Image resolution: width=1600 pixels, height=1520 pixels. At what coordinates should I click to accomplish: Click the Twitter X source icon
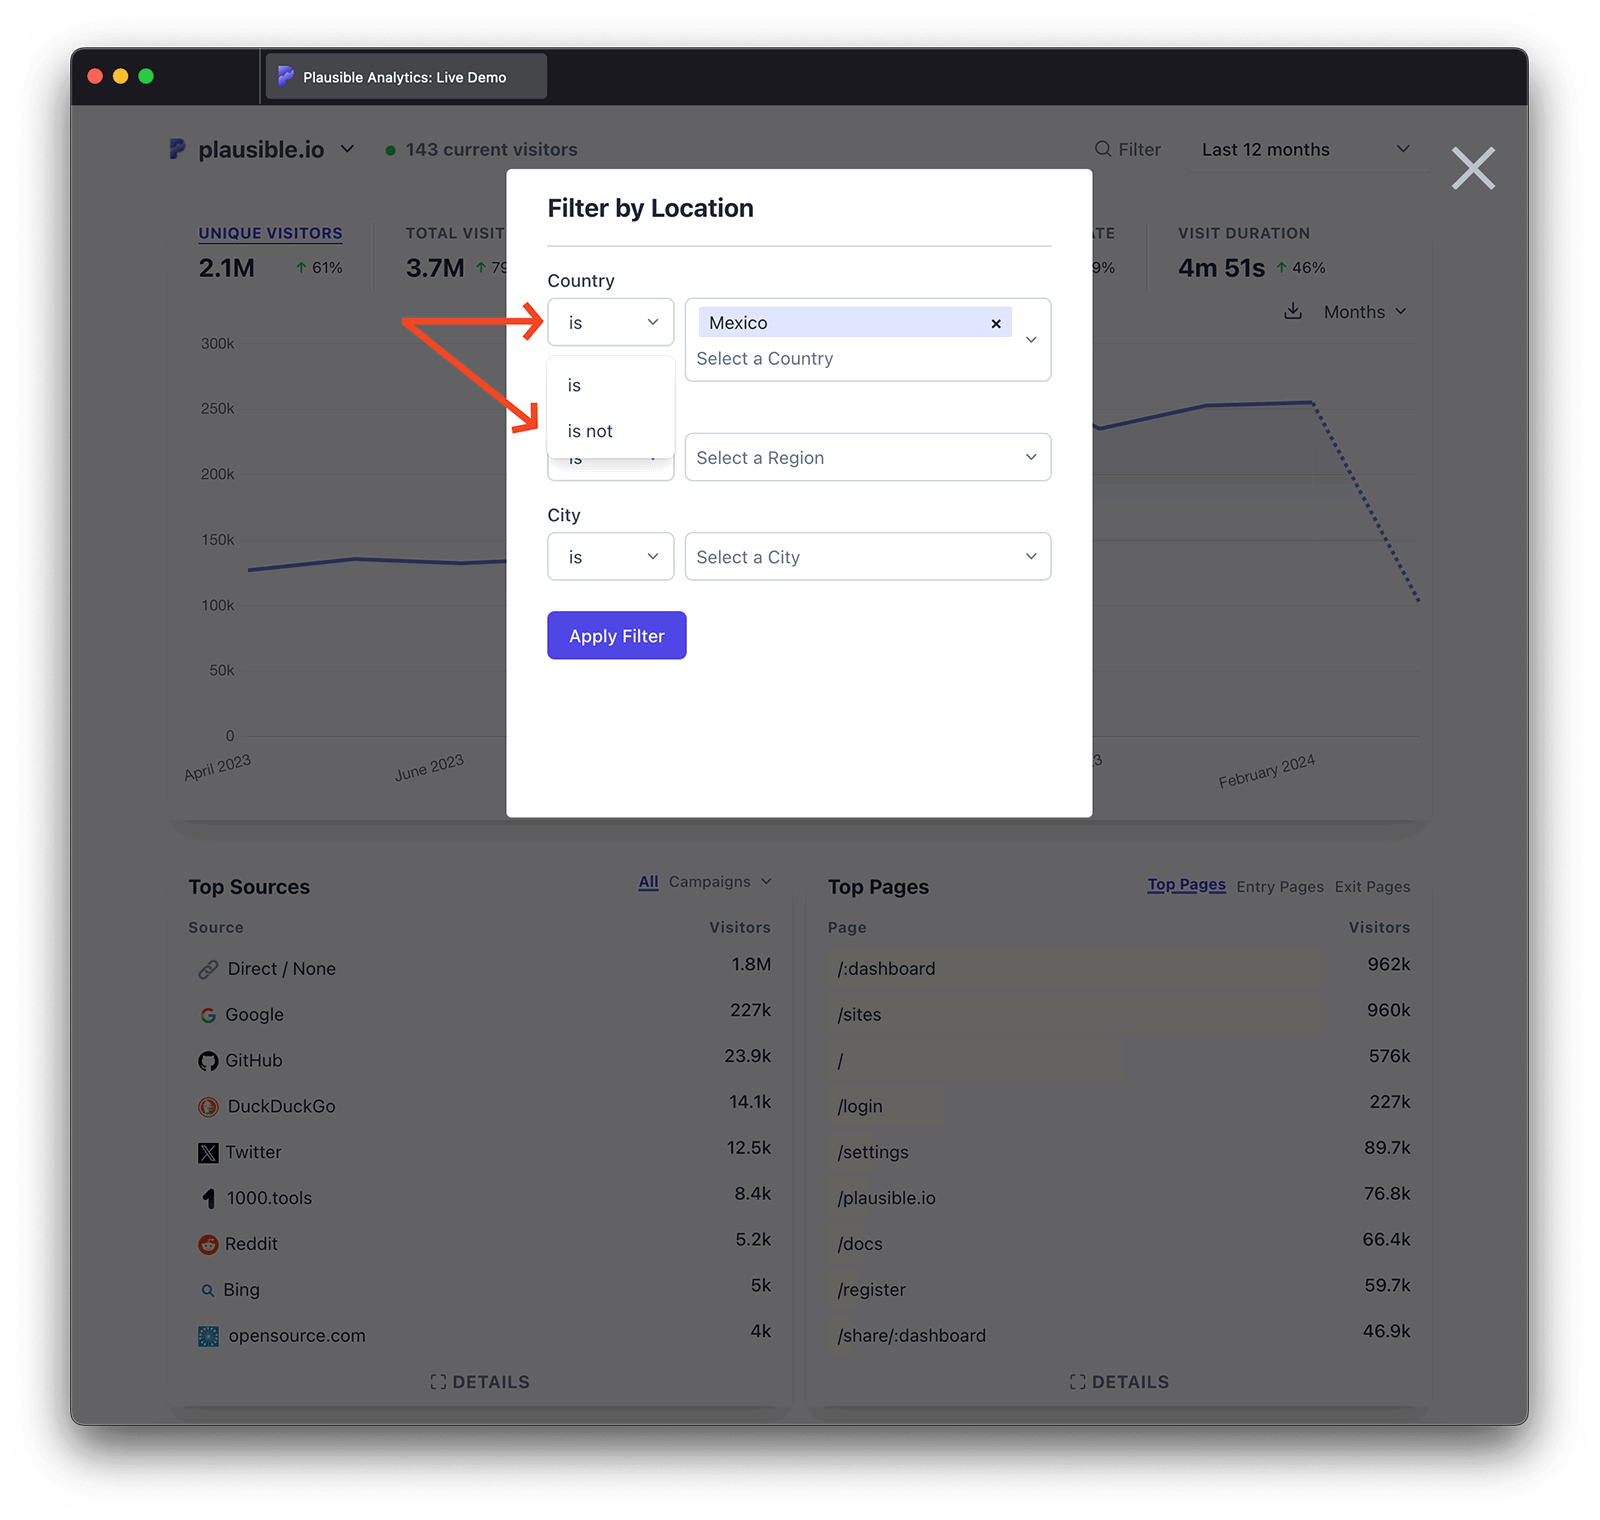pyautogui.click(x=208, y=1153)
